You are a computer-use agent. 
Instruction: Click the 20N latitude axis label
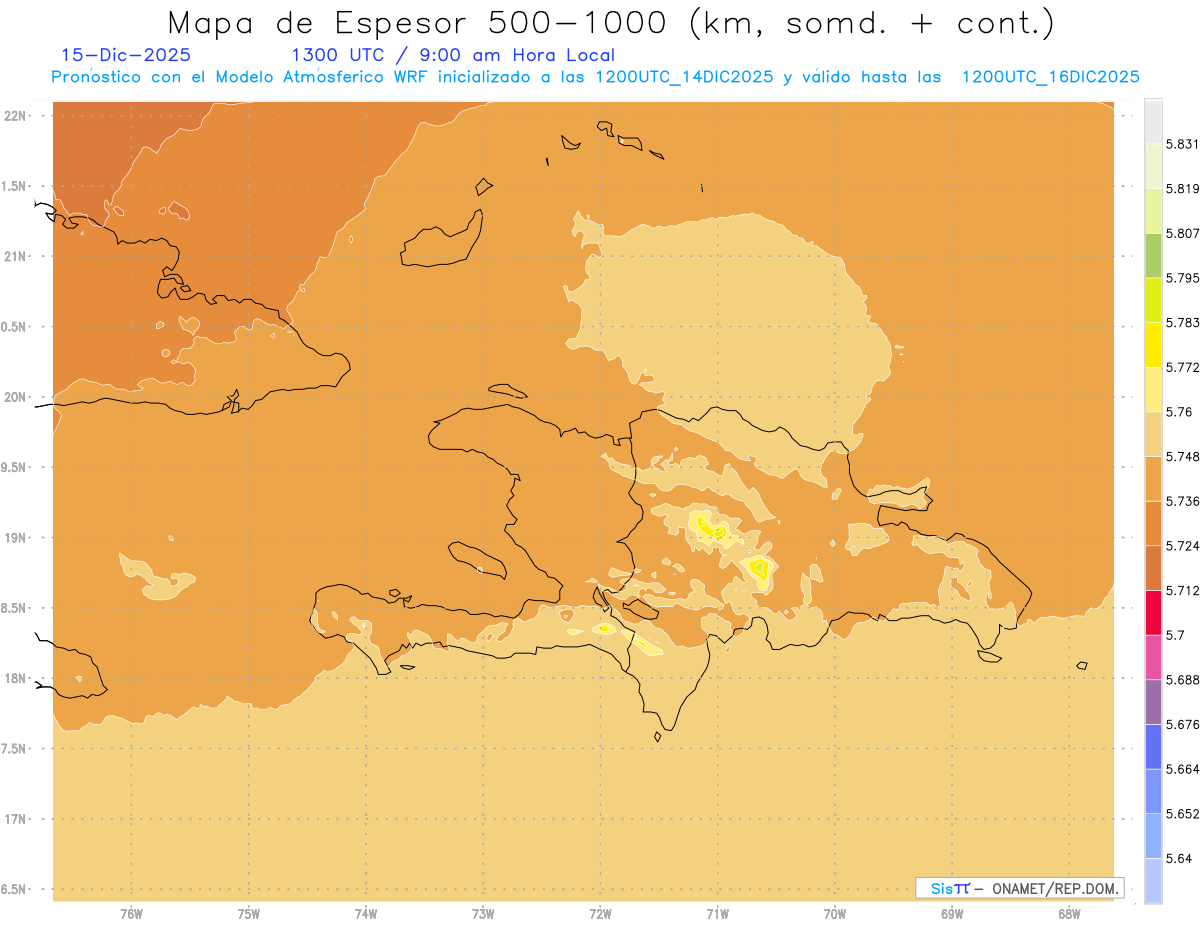[x=15, y=397]
